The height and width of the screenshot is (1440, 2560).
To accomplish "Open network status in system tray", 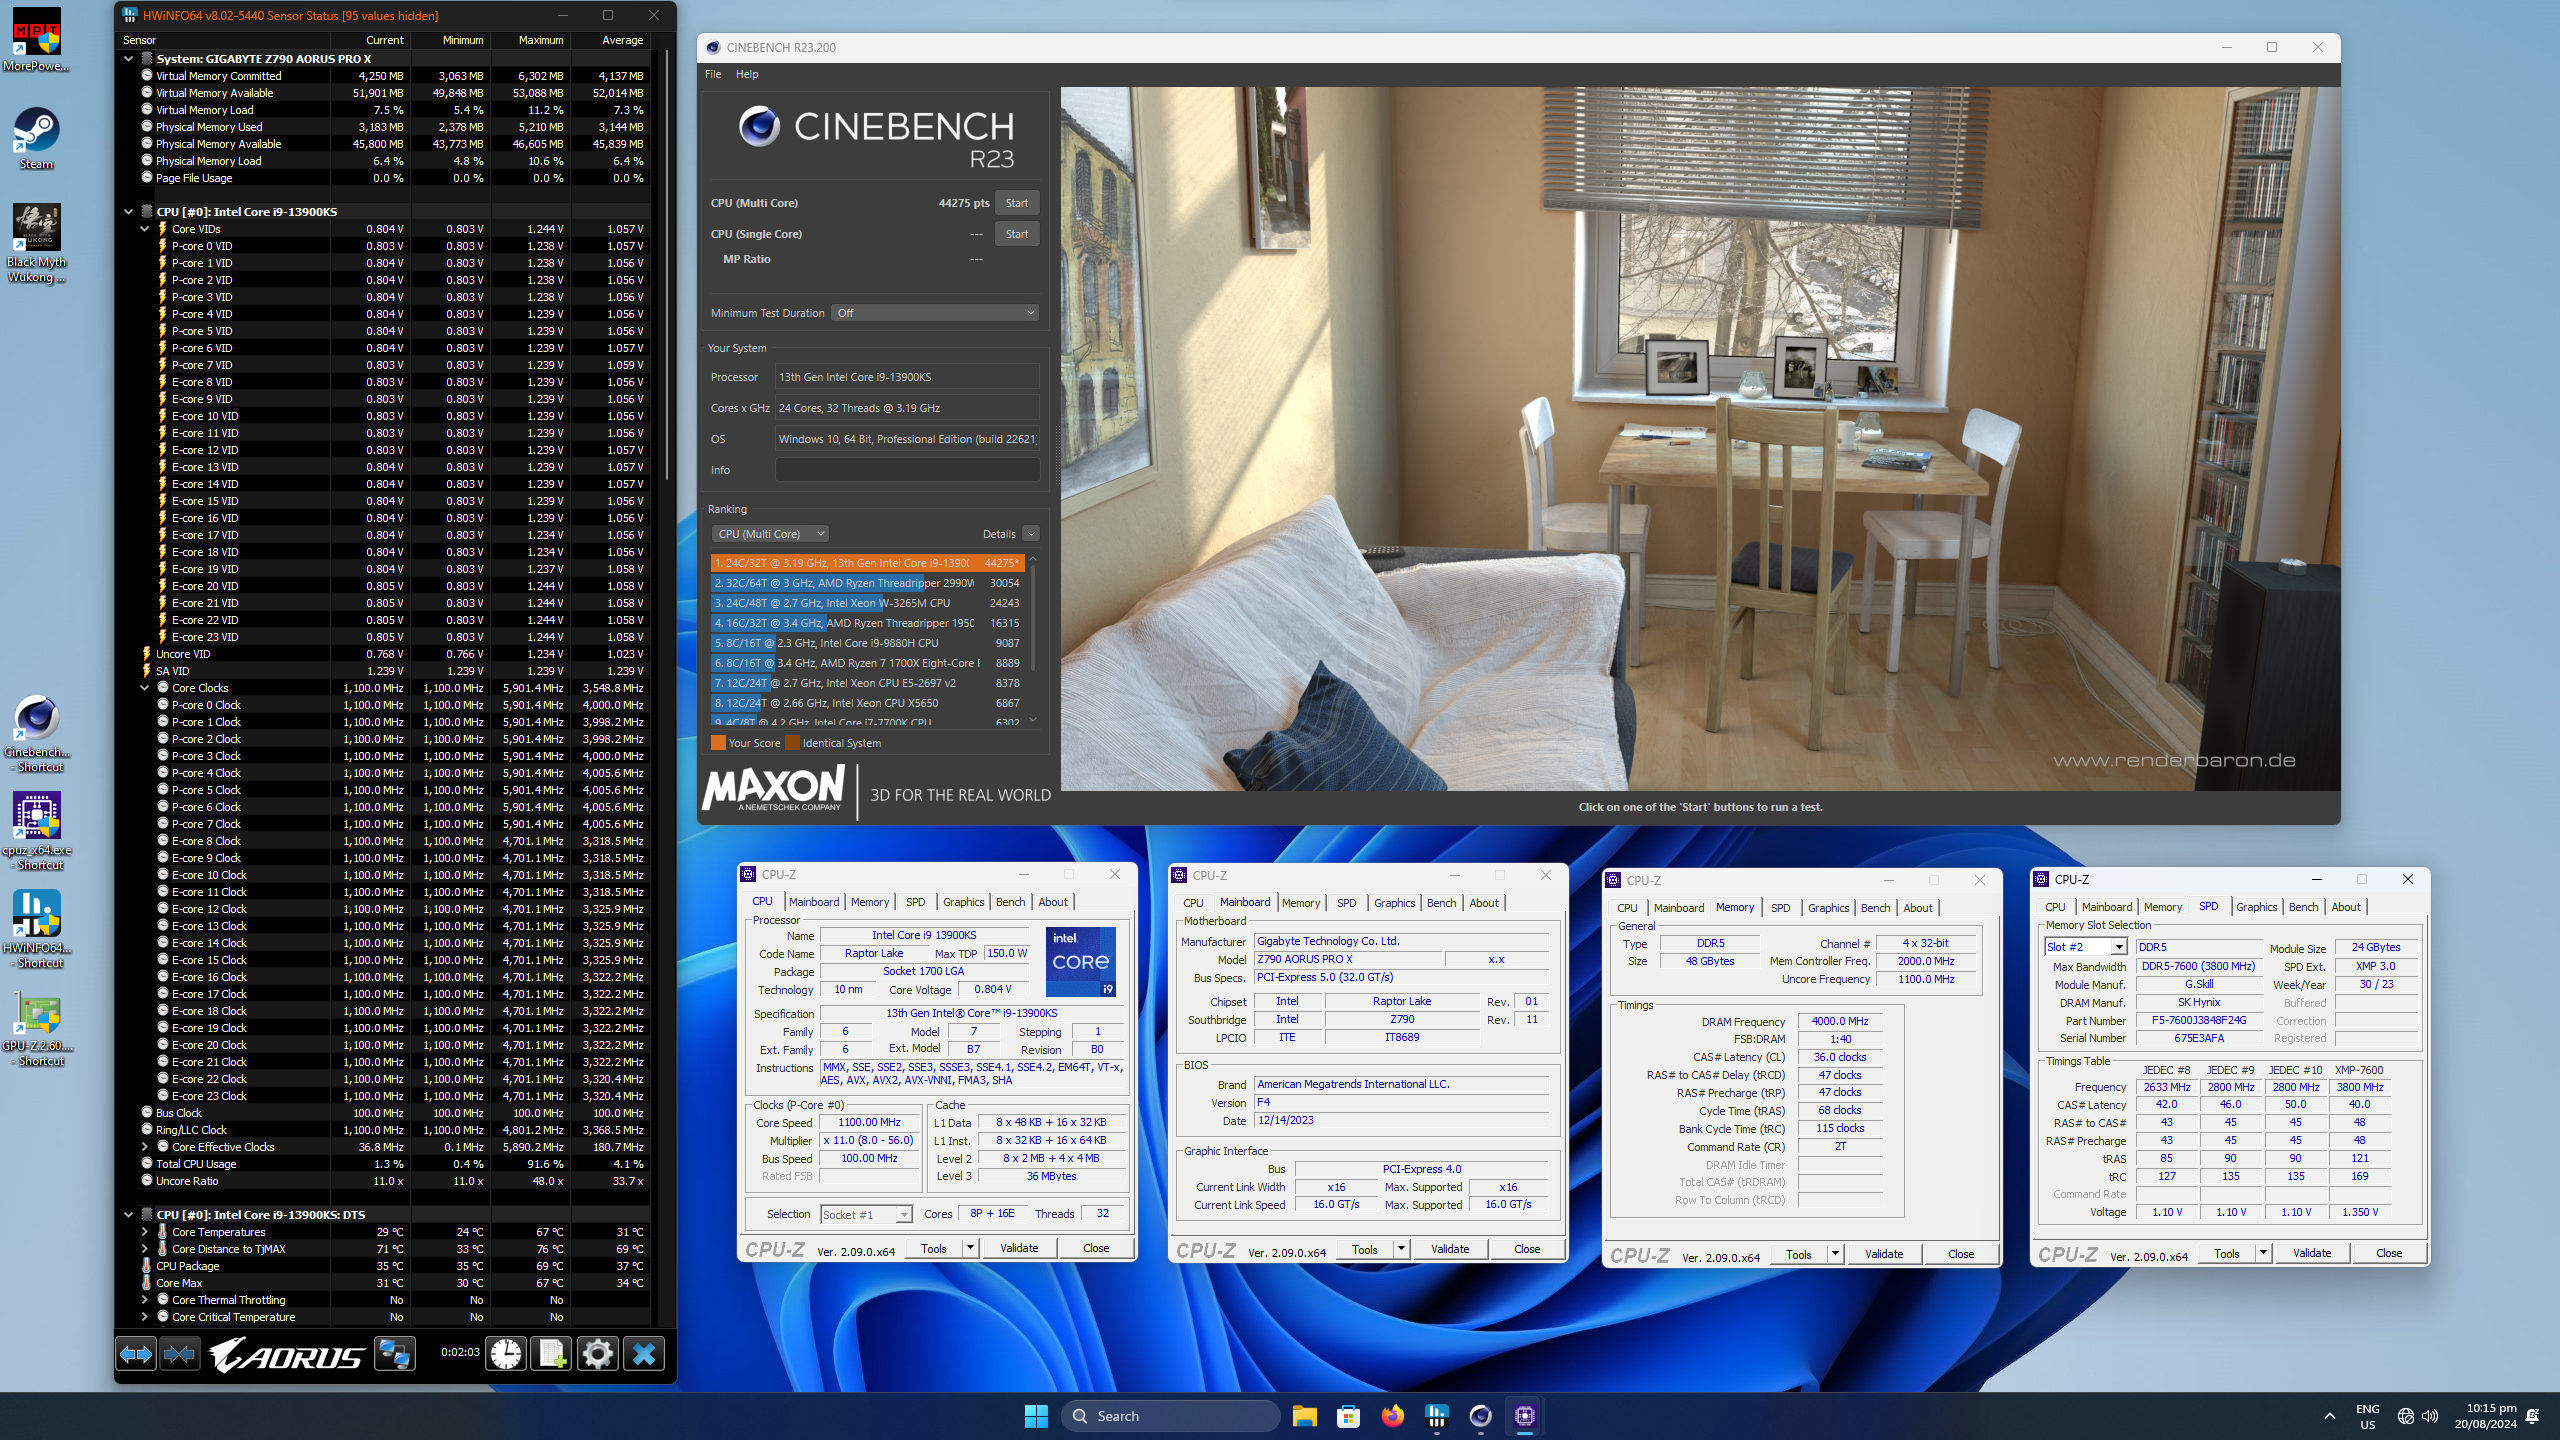I will tap(2405, 1416).
